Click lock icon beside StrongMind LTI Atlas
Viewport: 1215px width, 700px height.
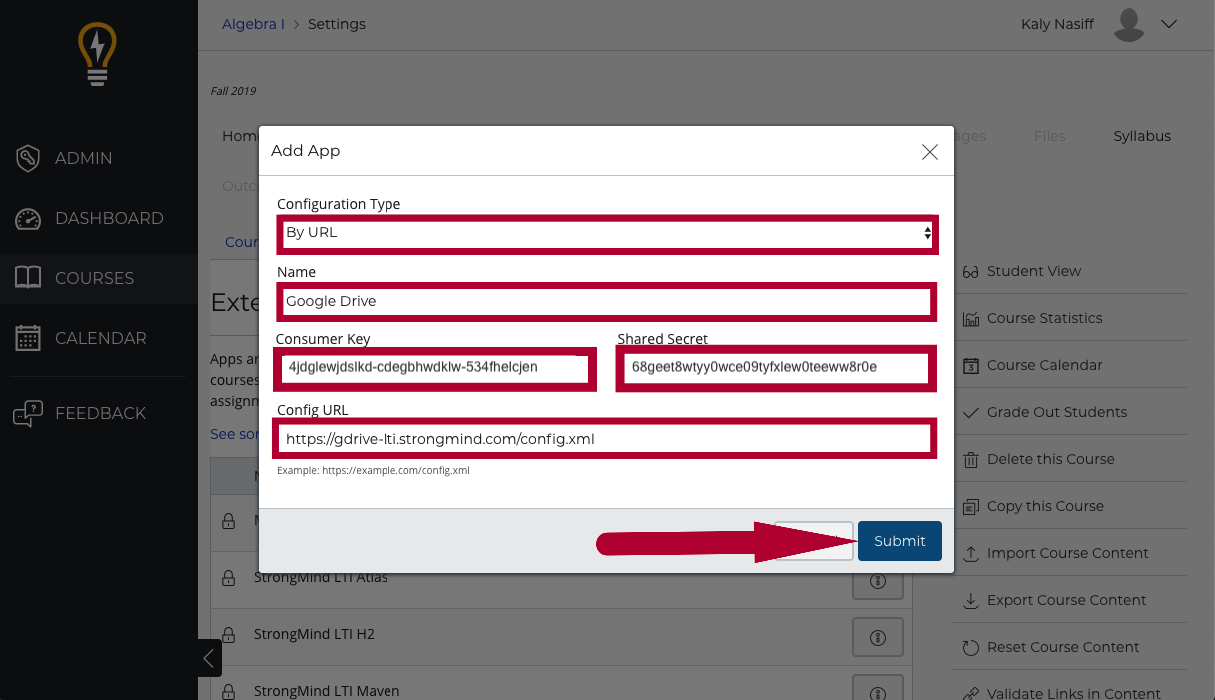[x=228, y=577]
